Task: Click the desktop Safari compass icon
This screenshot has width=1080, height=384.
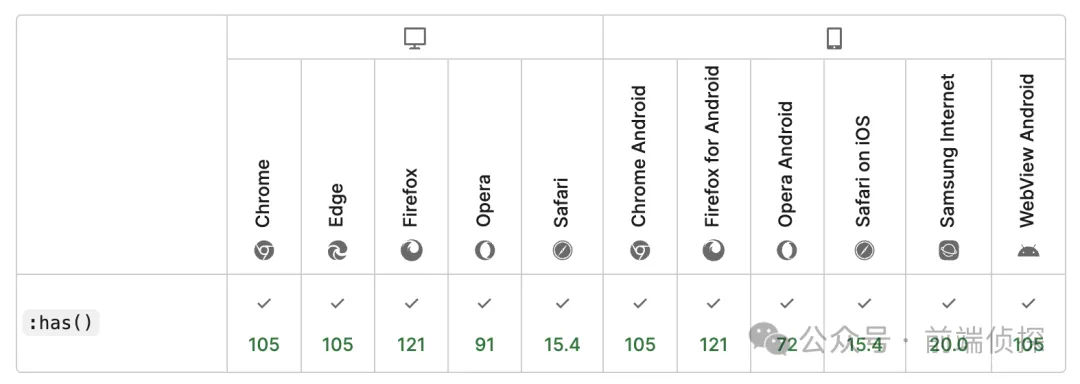Action: pyautogui.click(x=562, y=250)
